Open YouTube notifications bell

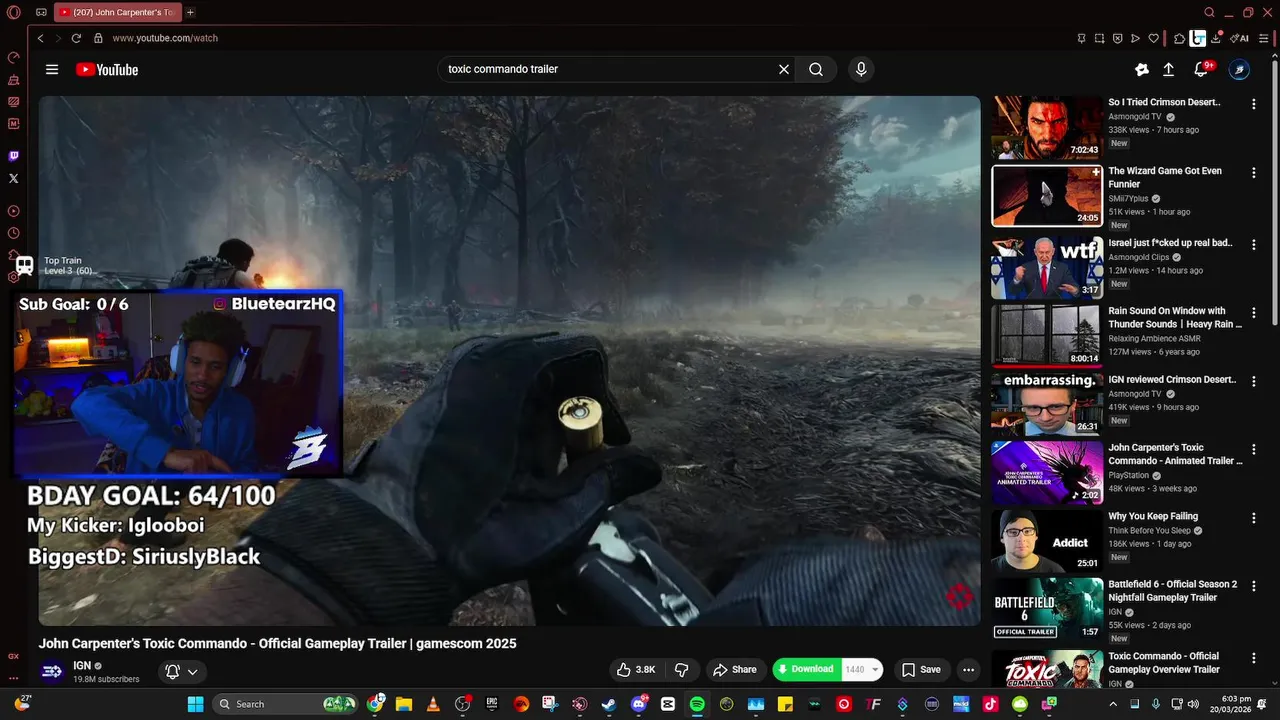click(x=1202, y=69)
